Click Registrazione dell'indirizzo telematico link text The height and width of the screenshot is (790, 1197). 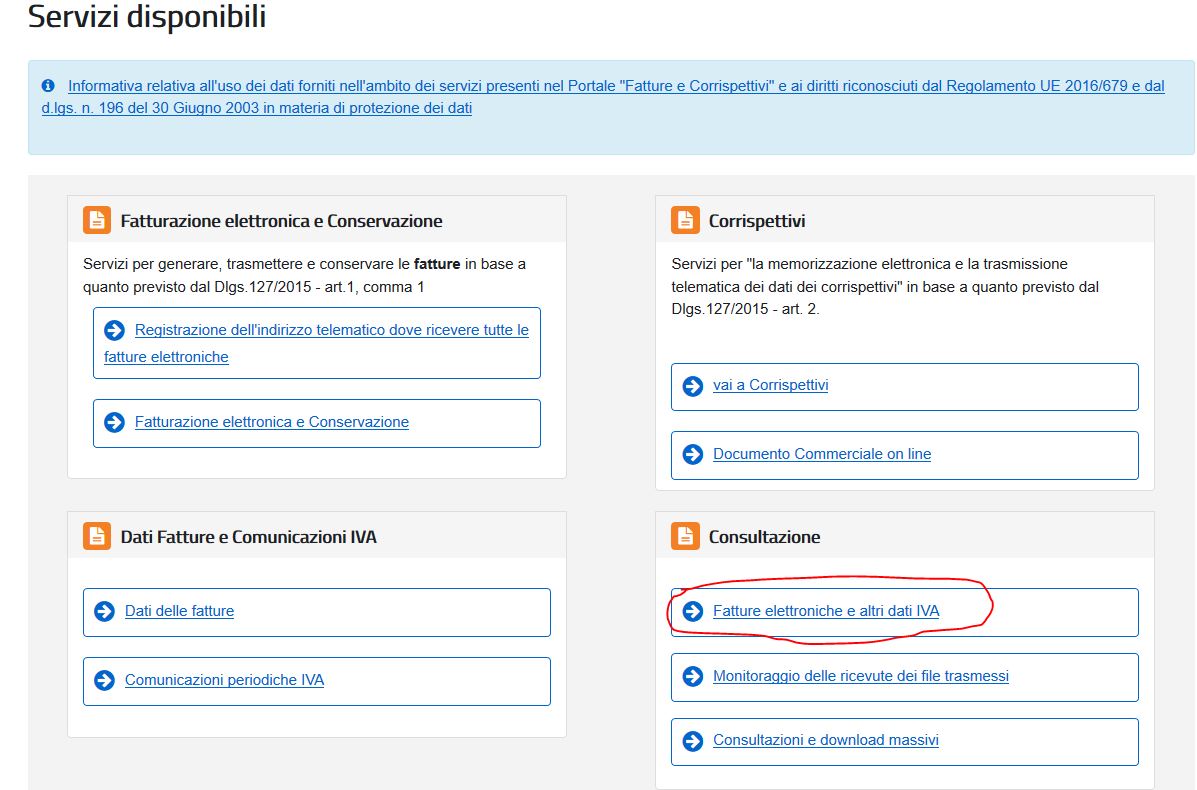tap(331, 330)
